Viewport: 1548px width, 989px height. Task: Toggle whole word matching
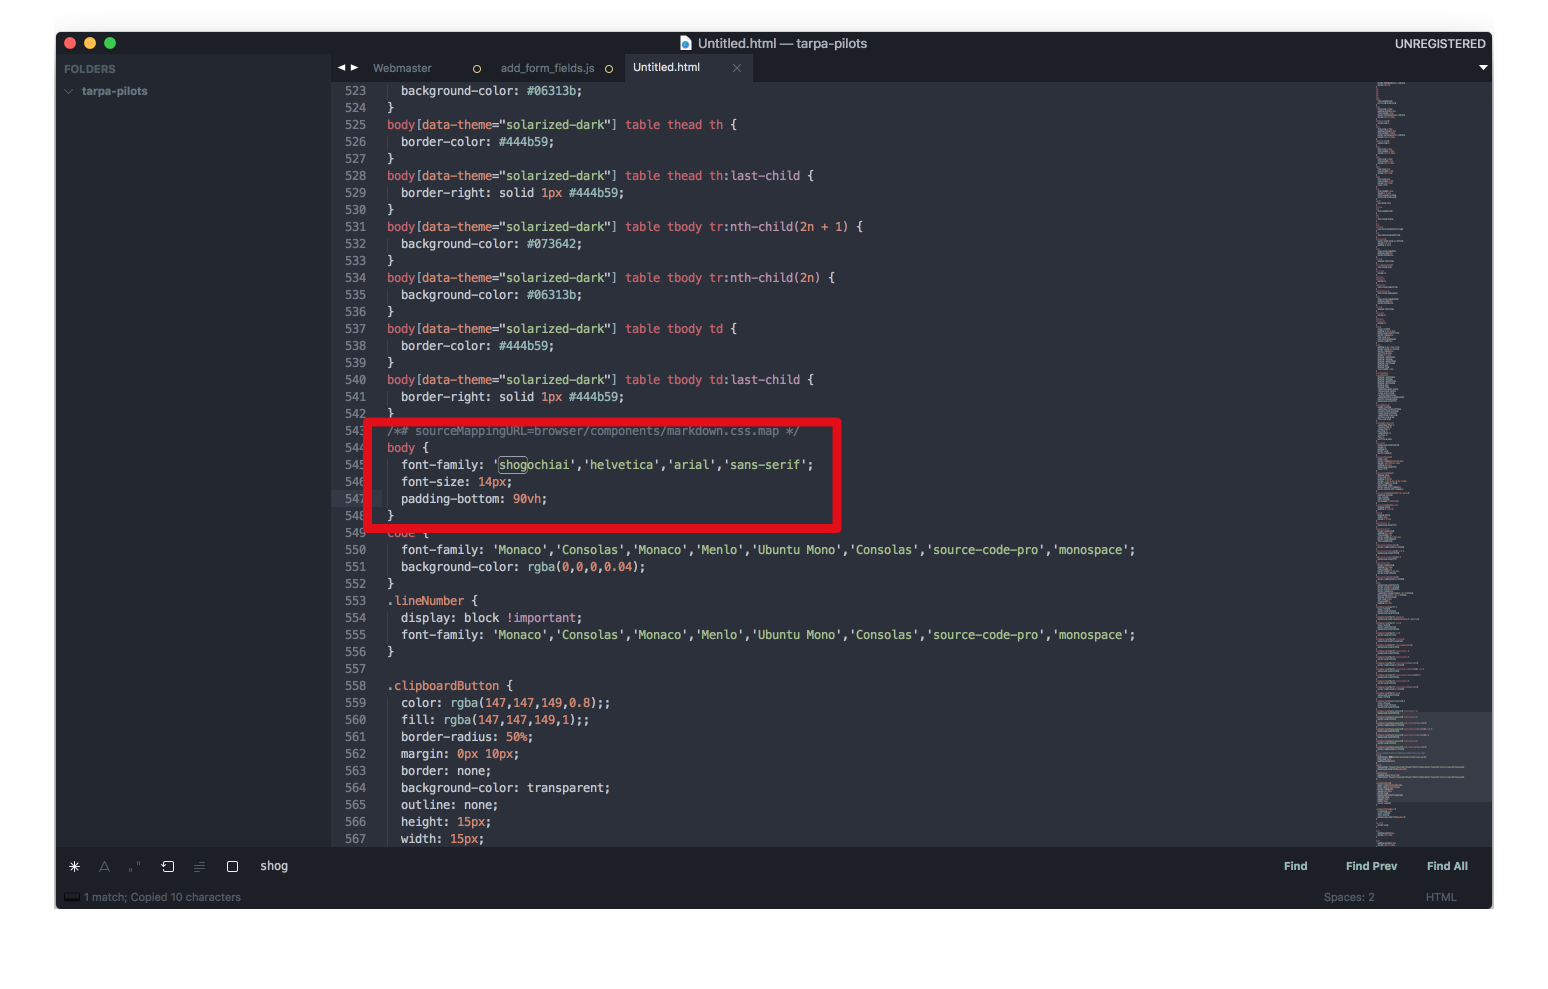point(134,866)
